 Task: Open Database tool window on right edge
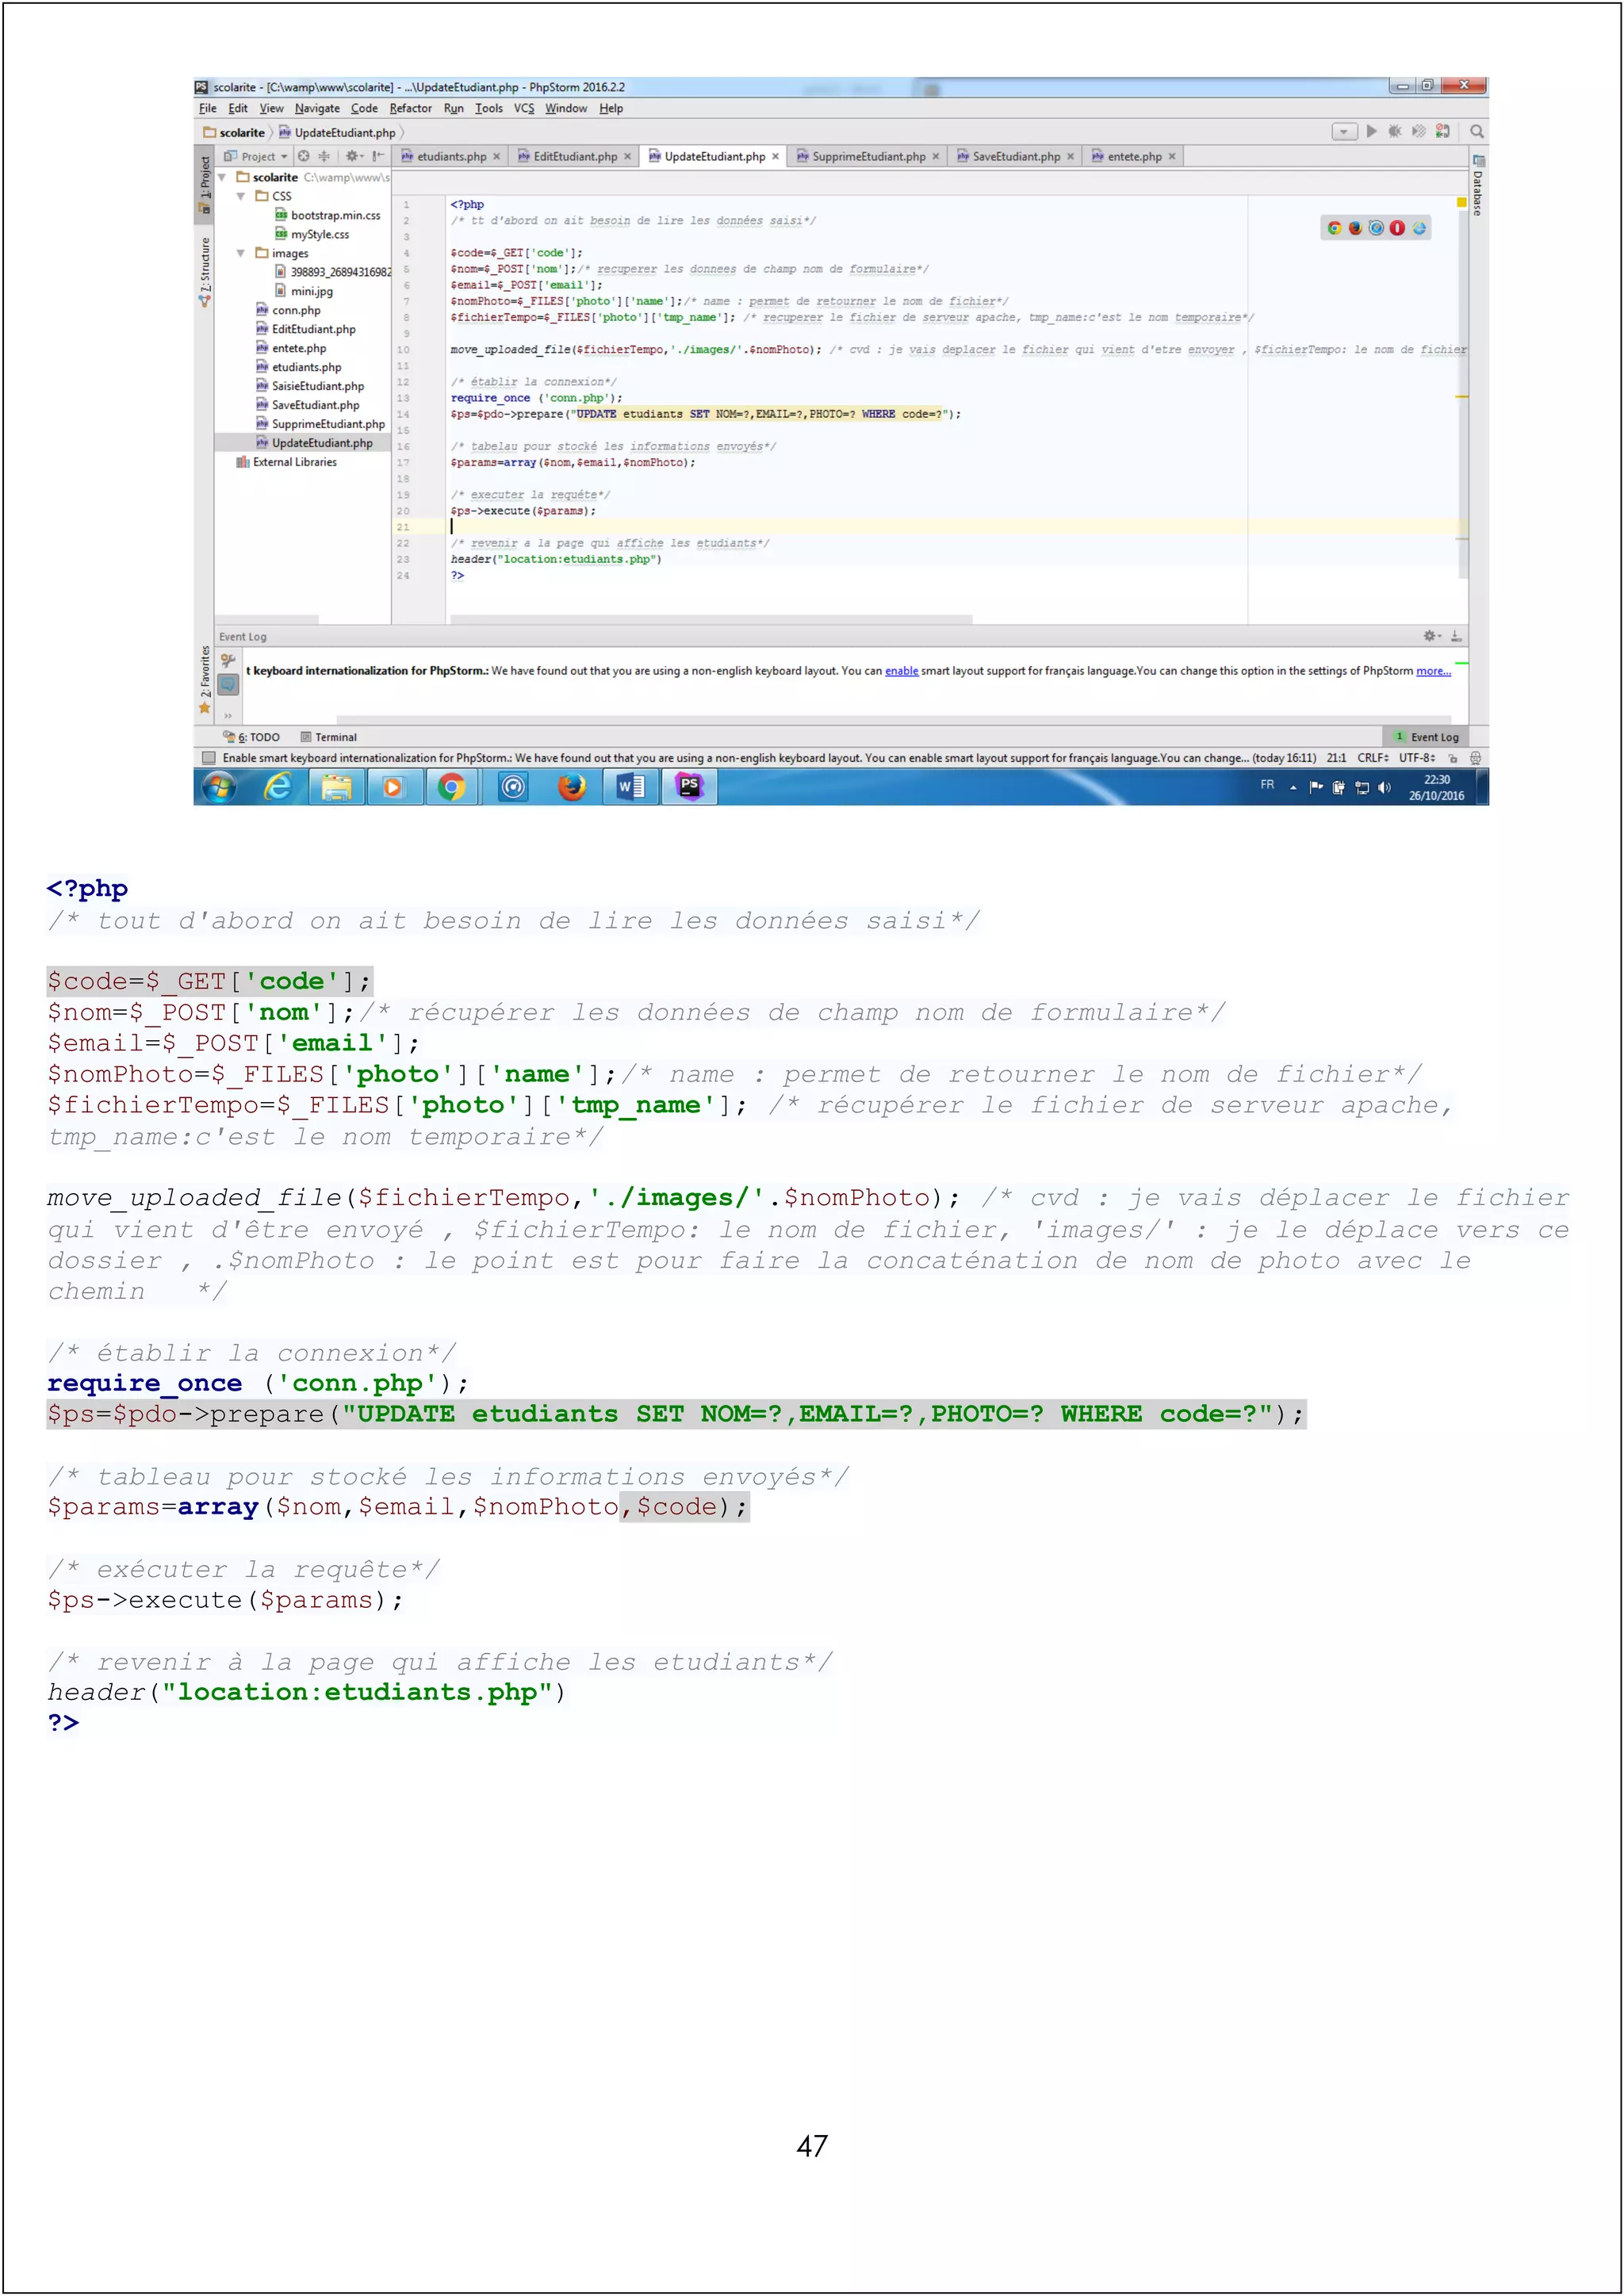pos(1478,185)
